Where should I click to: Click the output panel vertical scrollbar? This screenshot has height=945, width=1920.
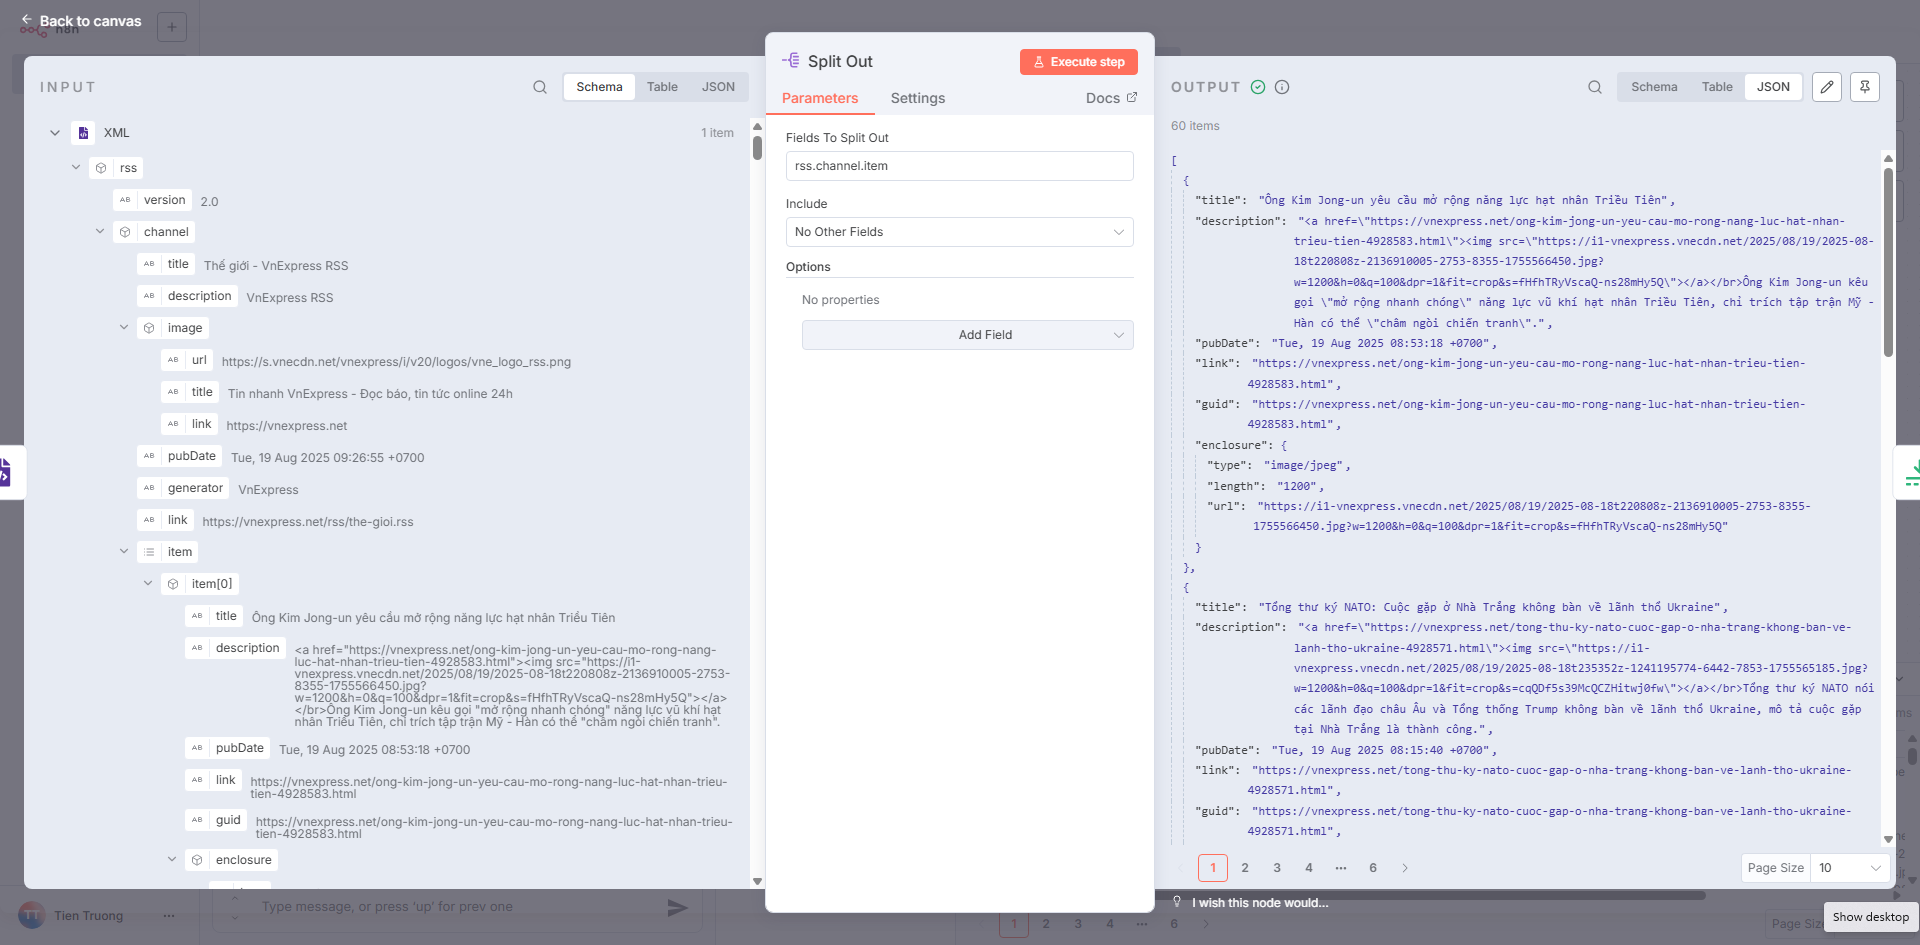[1888, 260]
